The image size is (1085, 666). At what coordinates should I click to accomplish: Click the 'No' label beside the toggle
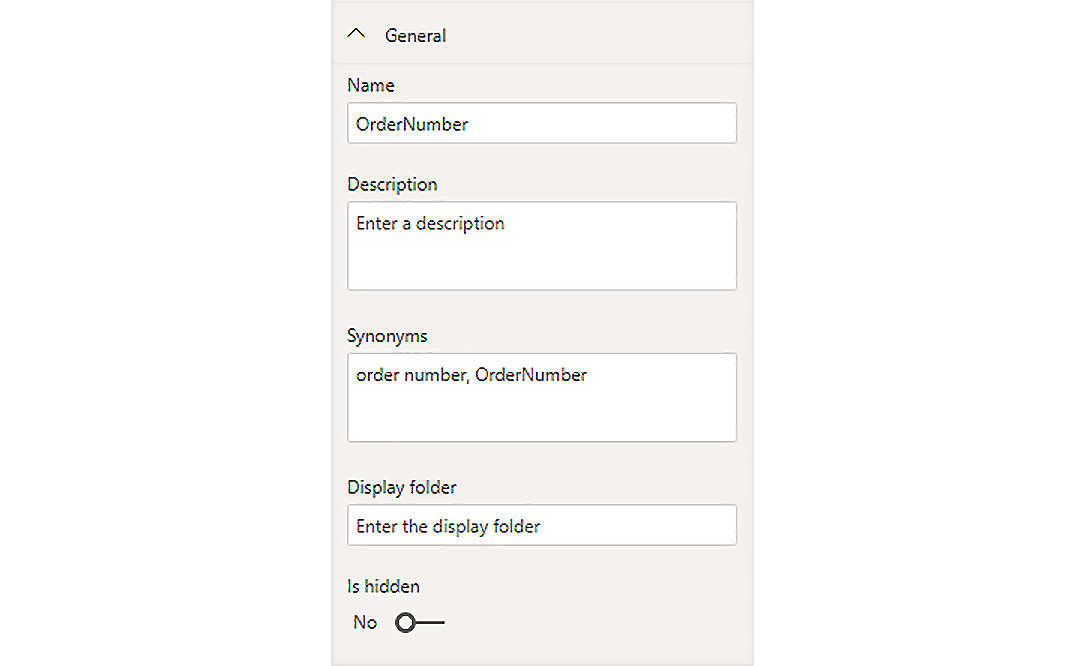(x=365, y=623)
